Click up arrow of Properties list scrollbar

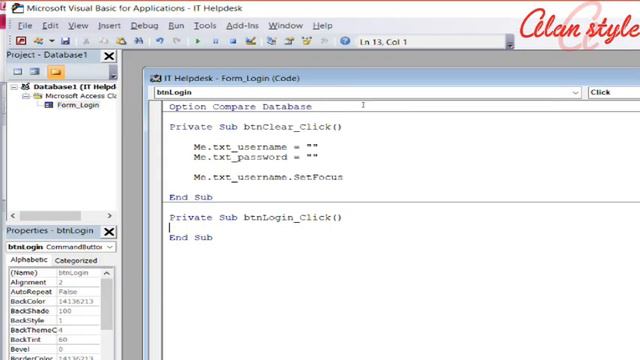(x=107, y=273)
